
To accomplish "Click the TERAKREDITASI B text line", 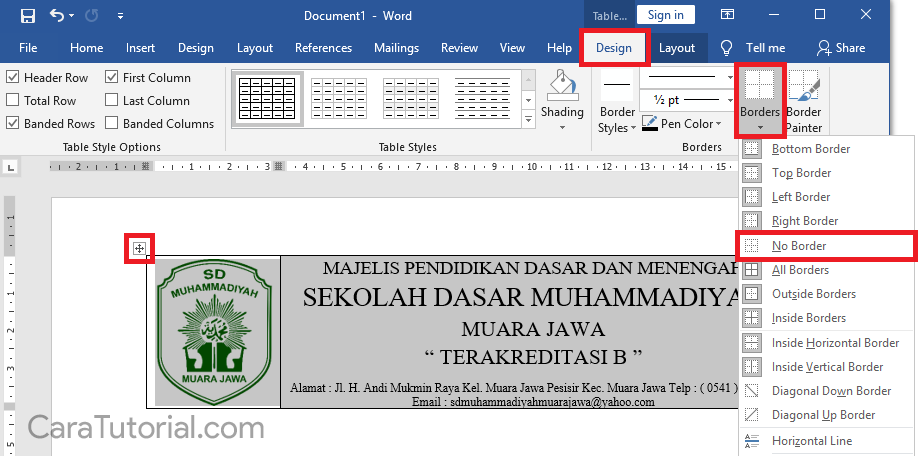I will pos(533,357).
